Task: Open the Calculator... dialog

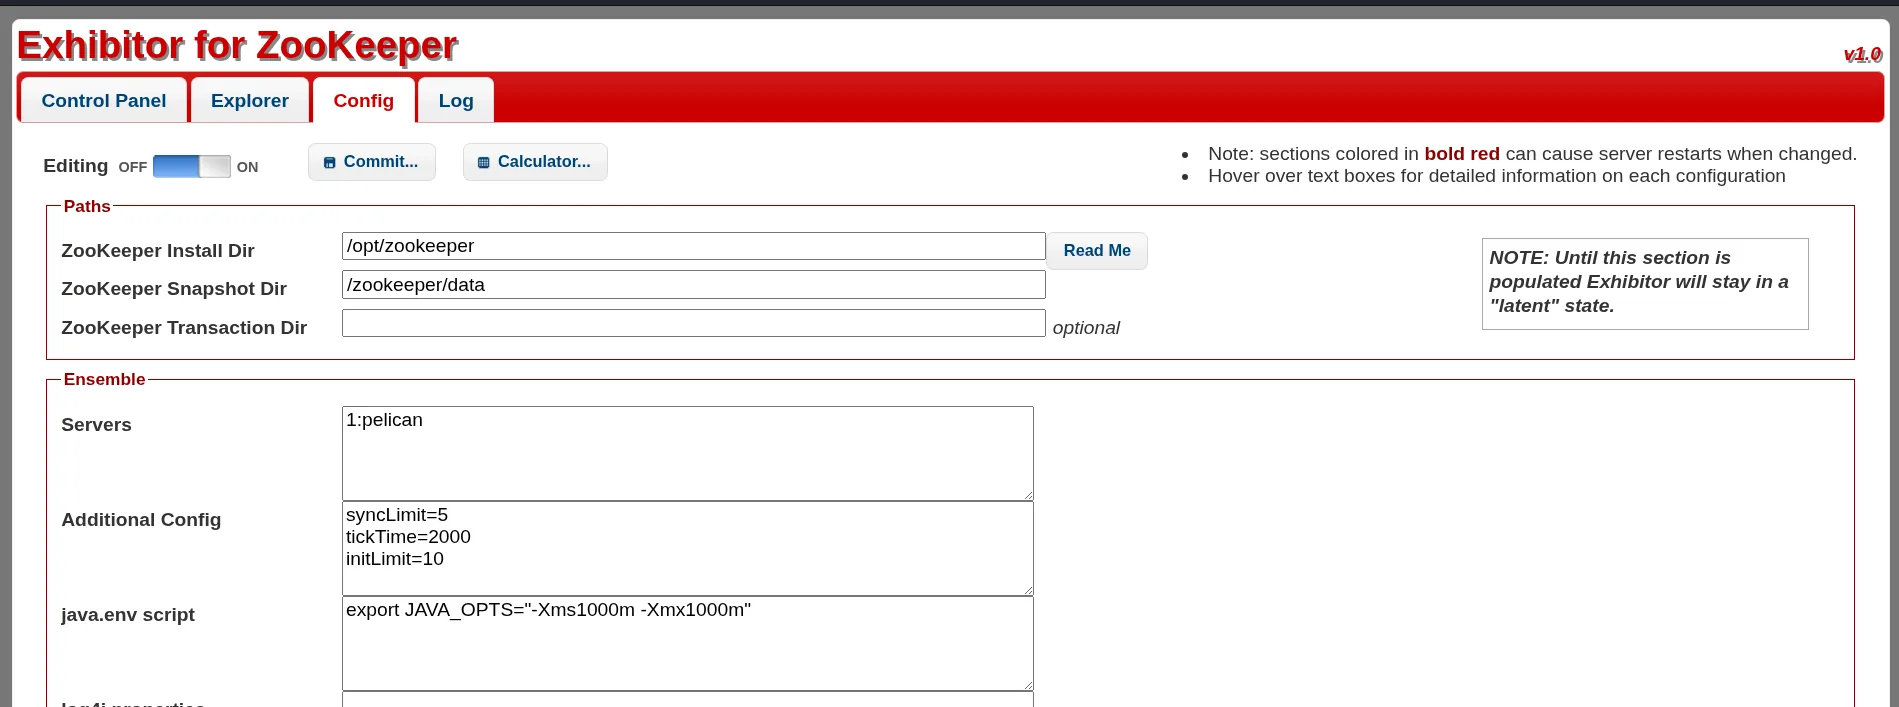Action: point(535,162)
